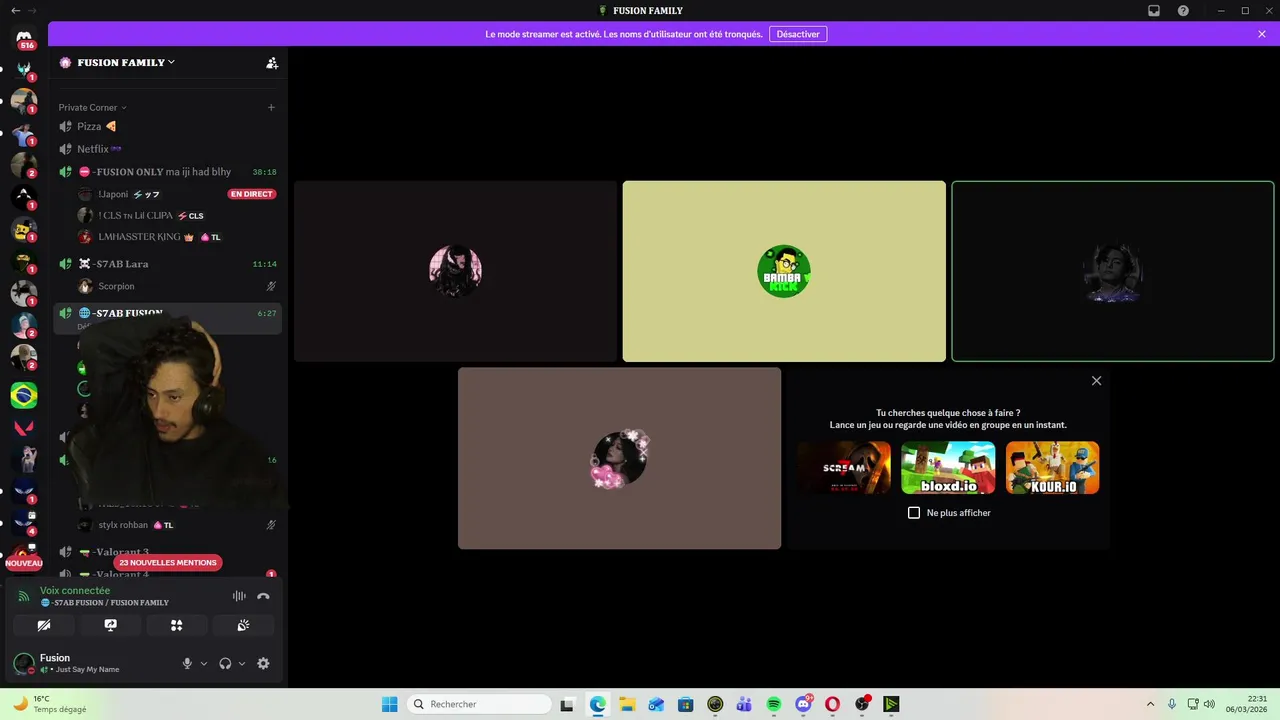Open the soundboard button
The image size is (1280, 720).
click(x=243, y=625)
